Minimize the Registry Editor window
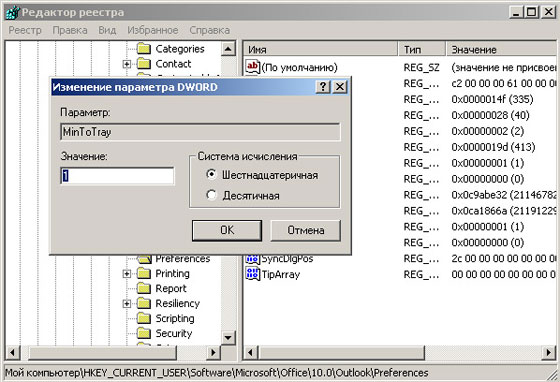The image size is (560, 382). pos(516,12)
